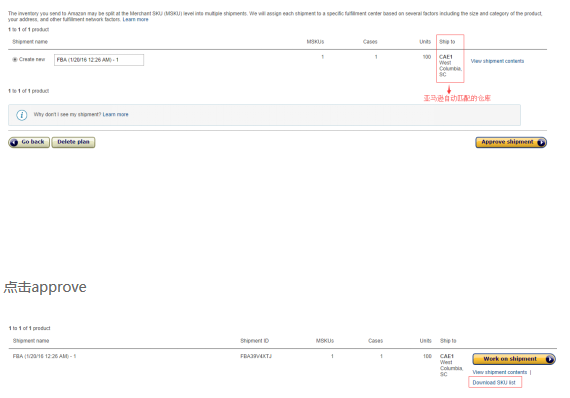Viewport: 570px width, 398px height.
Task: Click the CAE1 fulfillment center in the top table
Action: pyautogui.click(x=446, y=57)
